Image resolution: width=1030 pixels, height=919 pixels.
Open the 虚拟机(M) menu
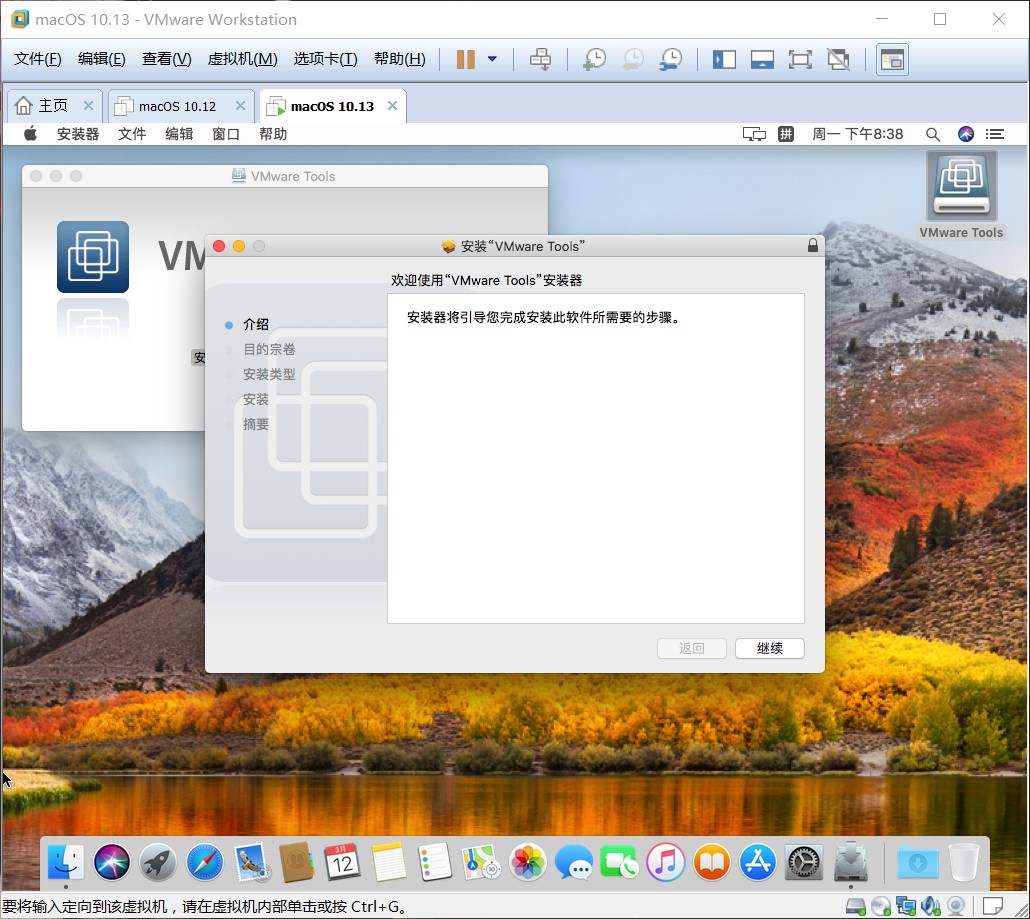click(242, 59)
